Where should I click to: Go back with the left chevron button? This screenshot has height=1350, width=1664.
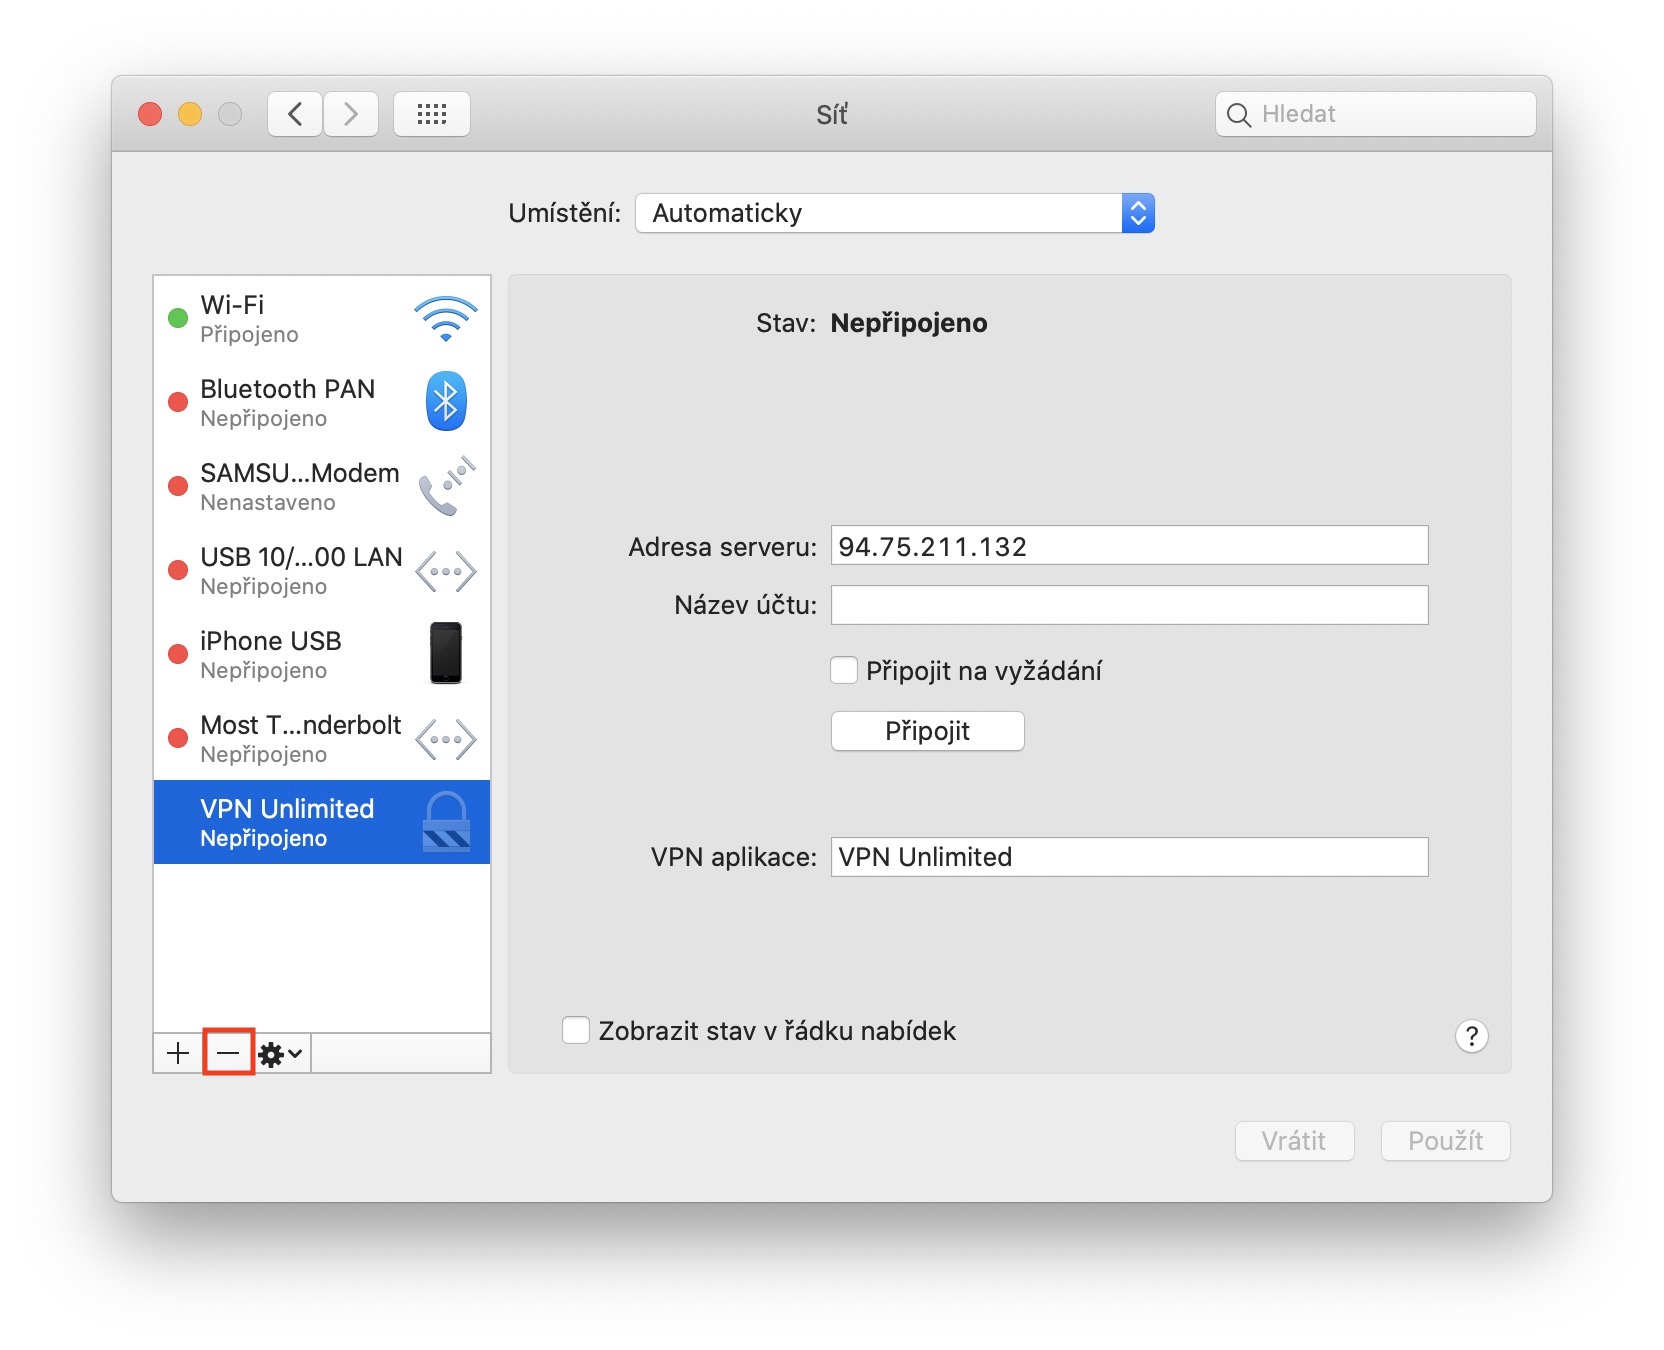[x=295, y=114]
